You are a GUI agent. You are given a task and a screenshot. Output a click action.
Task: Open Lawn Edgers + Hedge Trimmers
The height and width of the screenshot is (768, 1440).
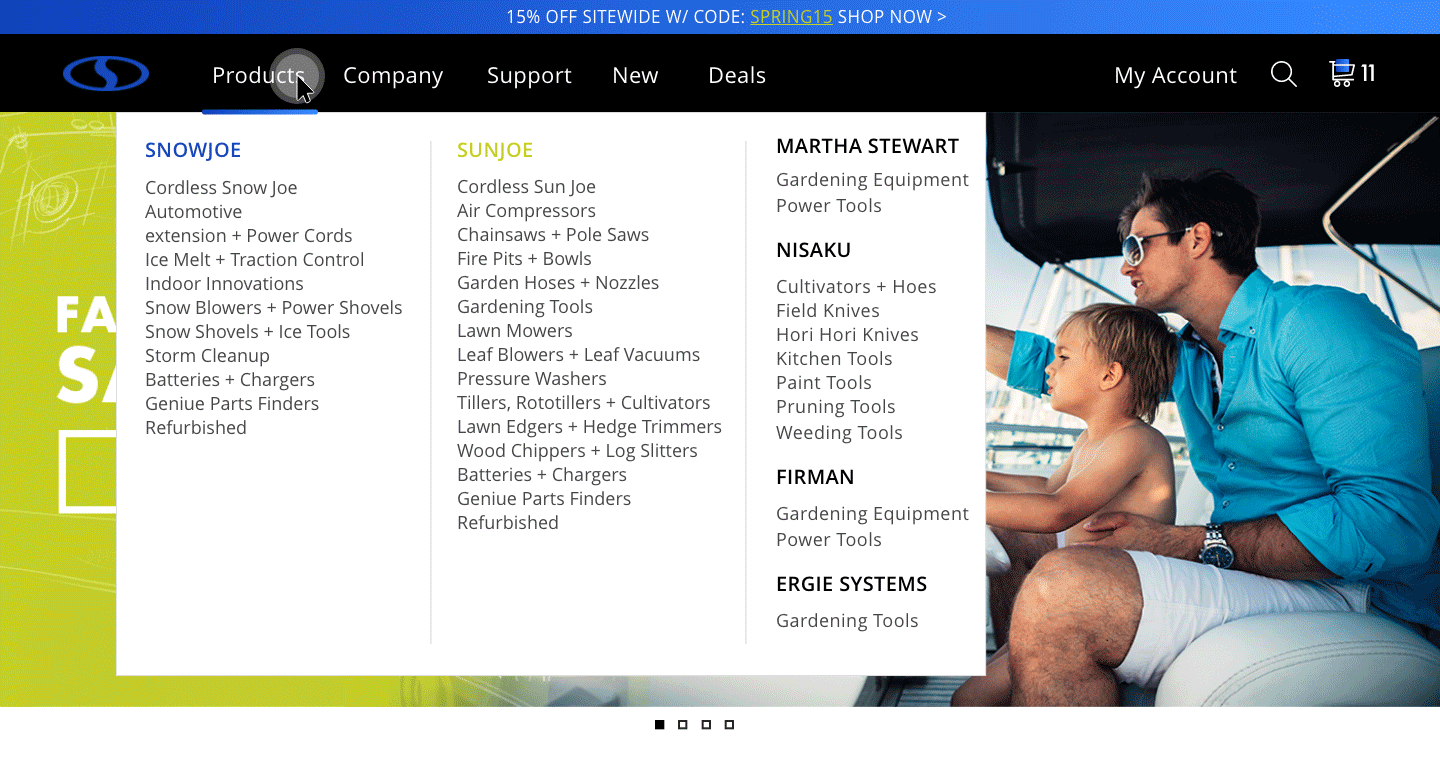[x=589, y=427]
